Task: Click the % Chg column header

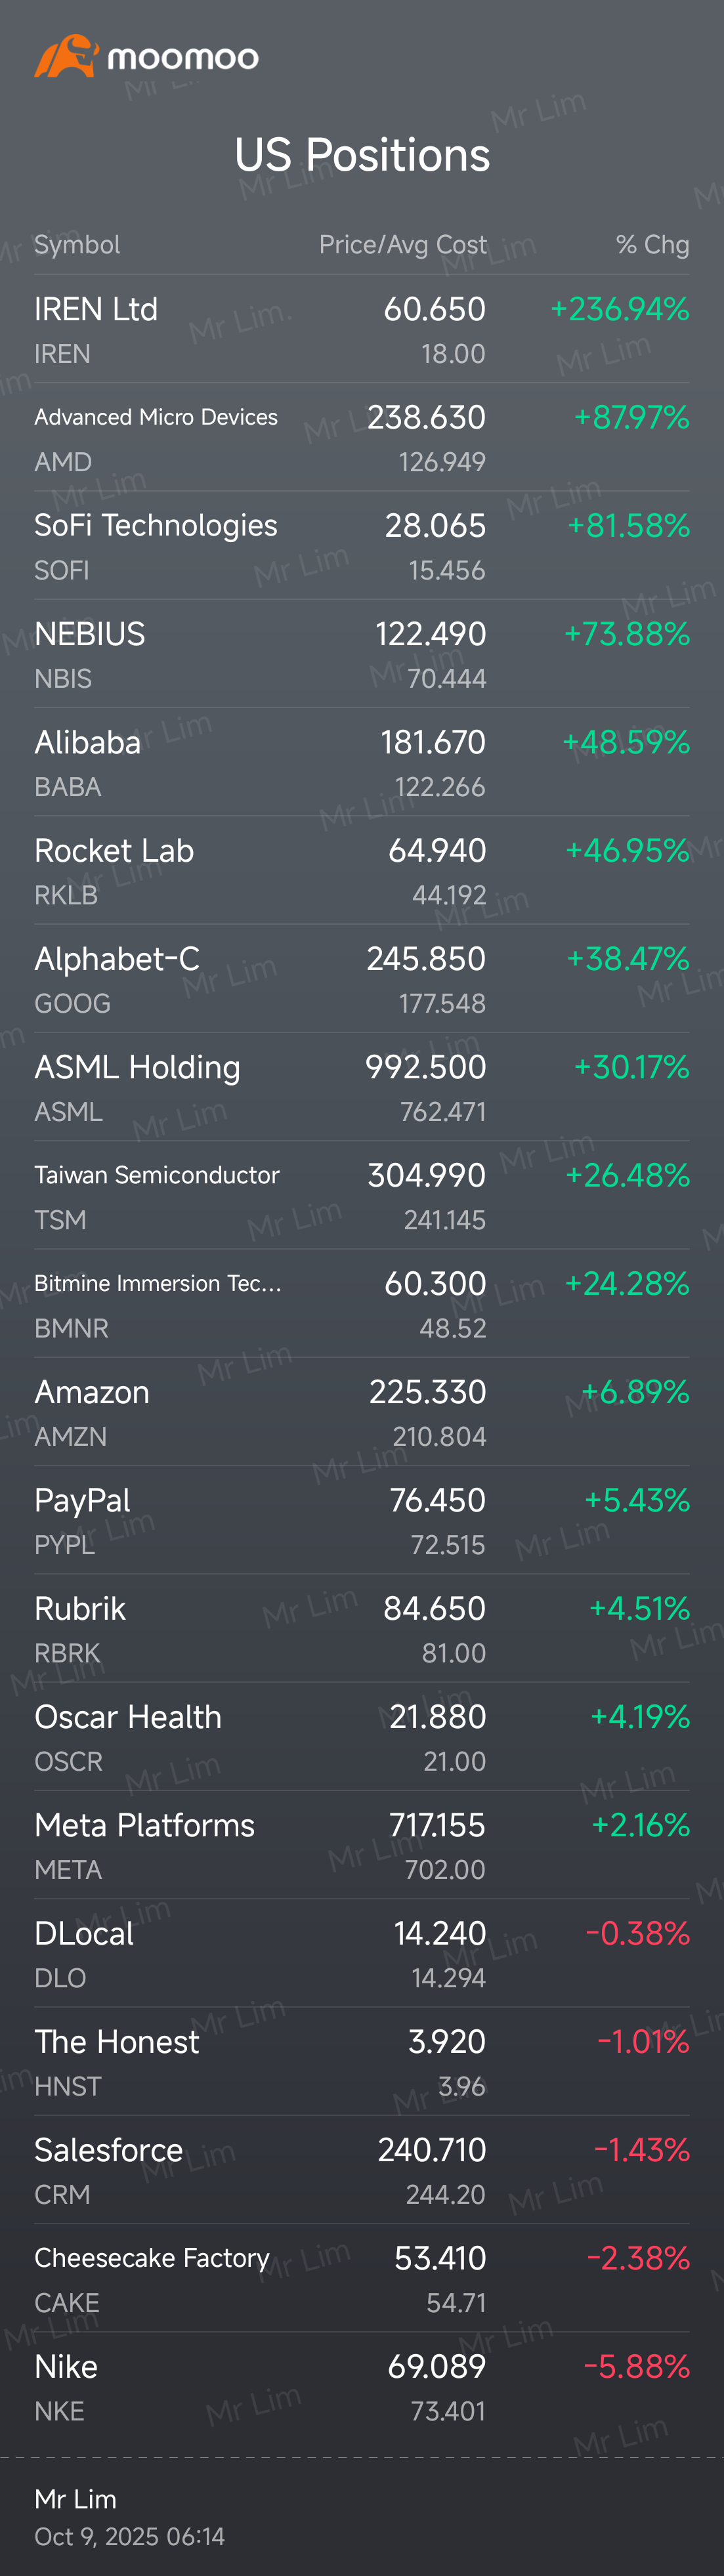Action: pyautogui.click(x=652, y=245)
